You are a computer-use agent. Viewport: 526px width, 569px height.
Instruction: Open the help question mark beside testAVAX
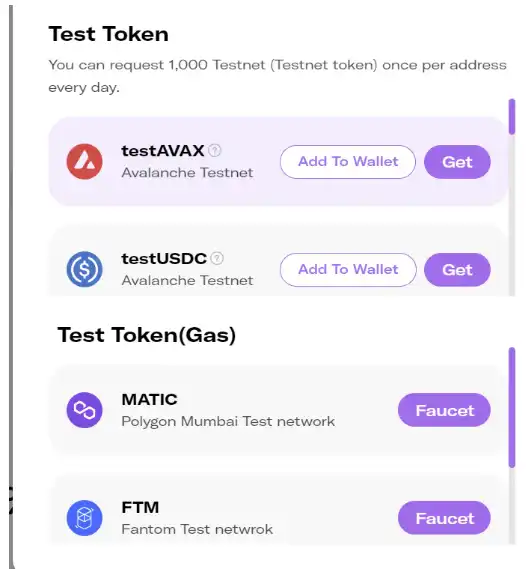click(215, 150)
